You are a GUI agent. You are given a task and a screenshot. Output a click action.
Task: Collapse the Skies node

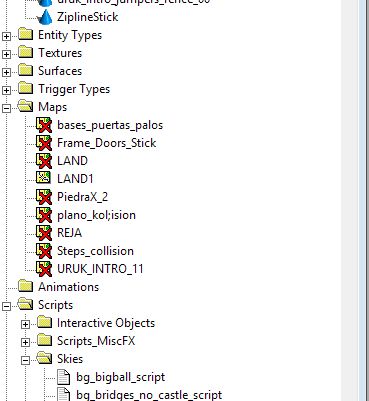(x=25, y=360)
